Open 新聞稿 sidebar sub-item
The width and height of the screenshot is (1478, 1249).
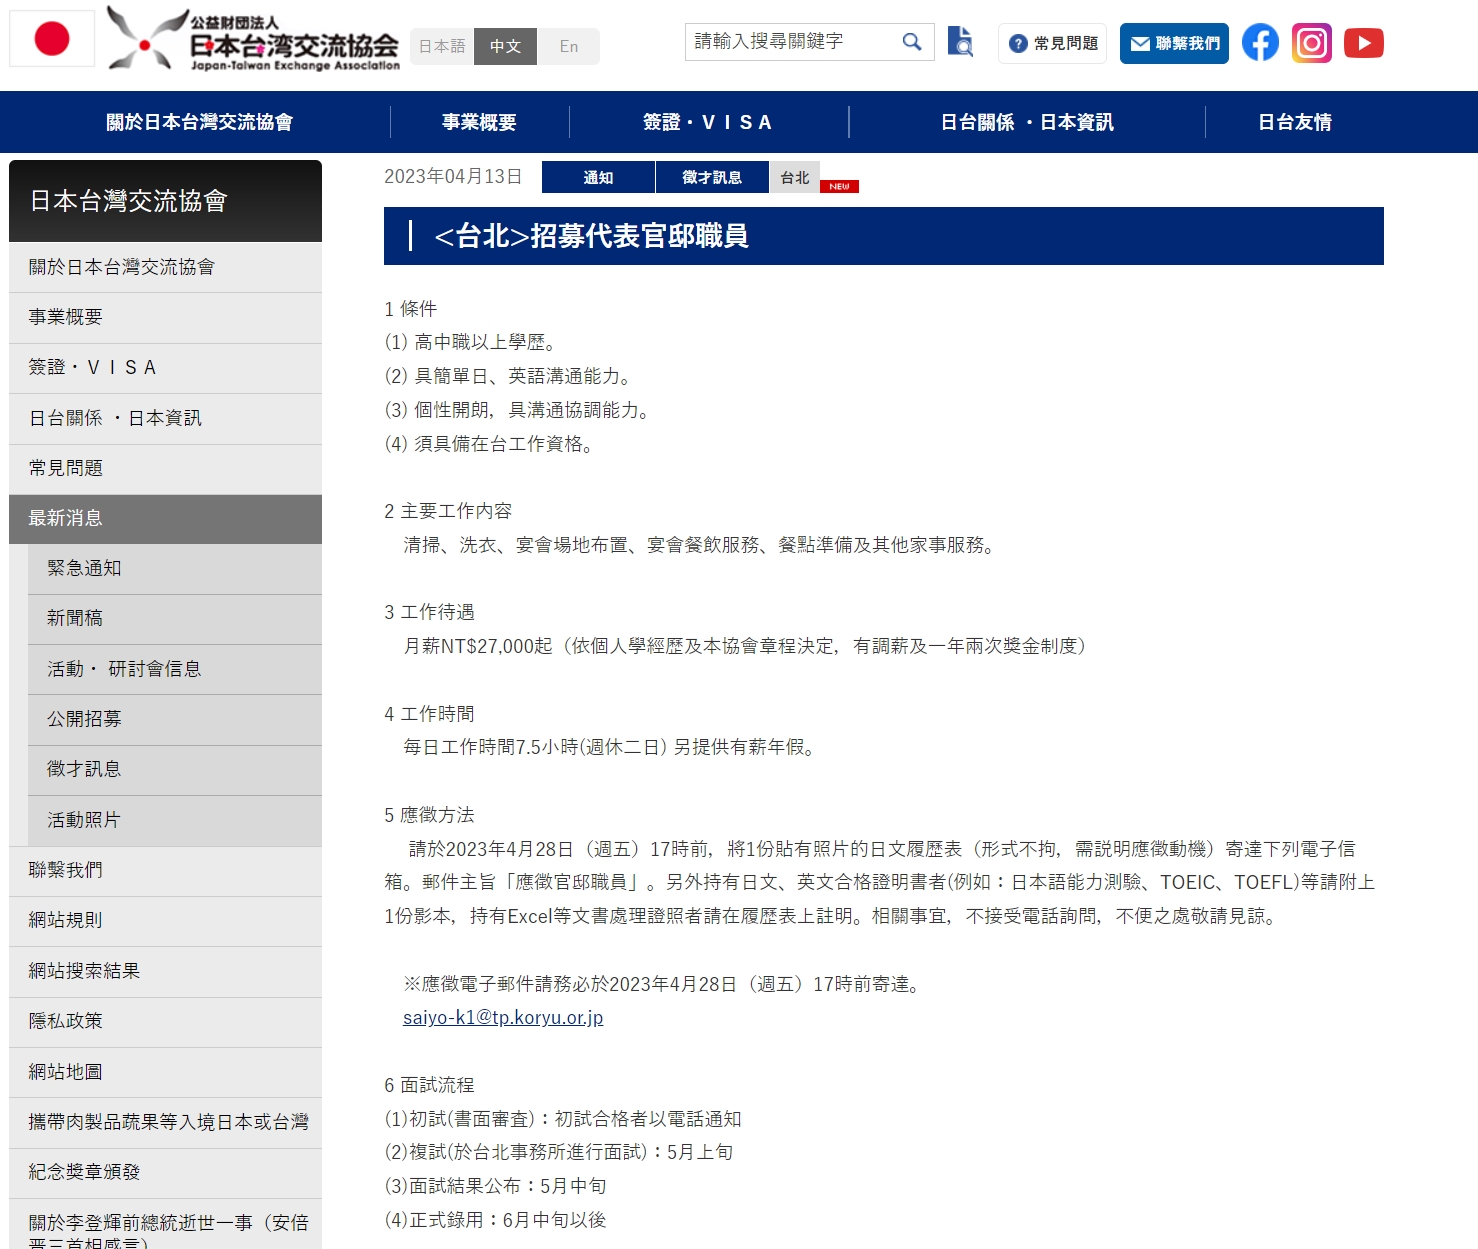[175, 619]
